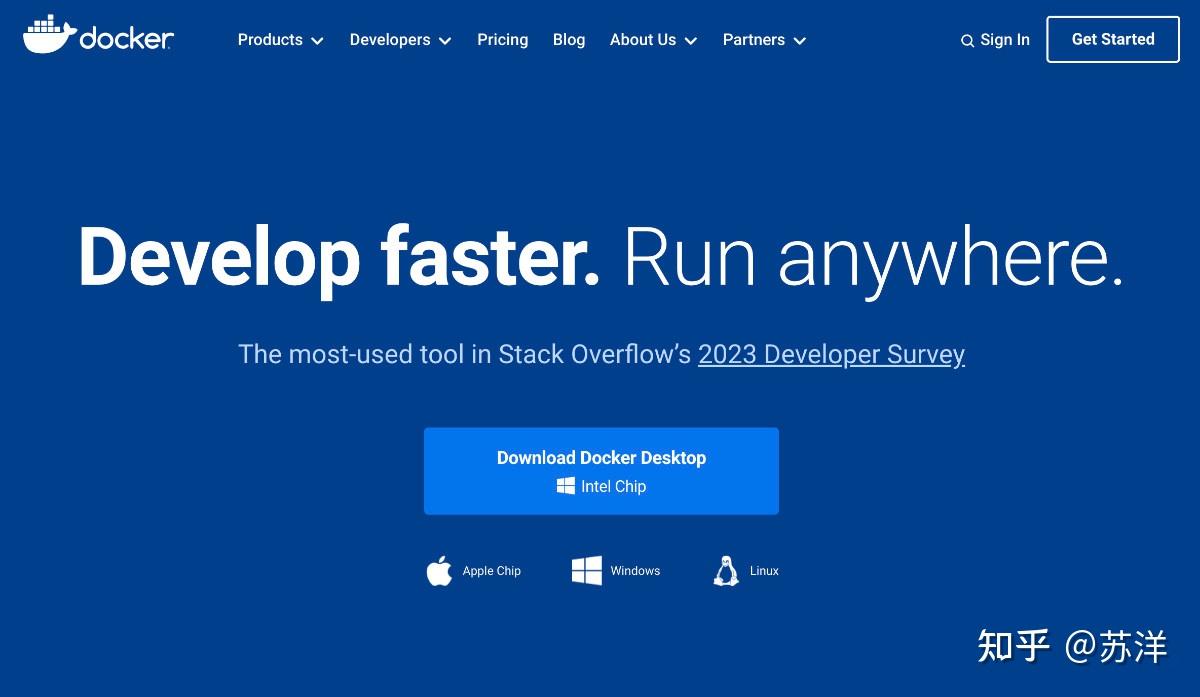The width and height of the screenshot is (1200, 697).
Task: Click Download Docker Desktop for Intel Chip
Action: coord(601,458)
